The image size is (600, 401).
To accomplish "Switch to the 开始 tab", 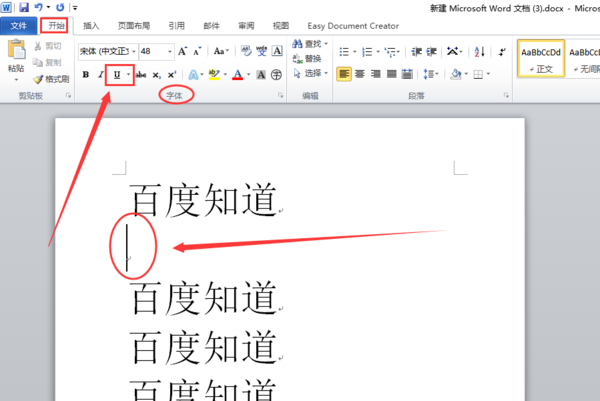I will (55, 26).
